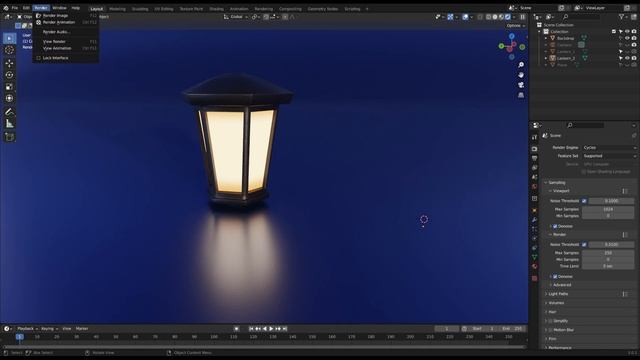Viewport: 640px width, 360px height.
Task: Toggle viewport Noise Threshold checkbox
Action: 584,201
